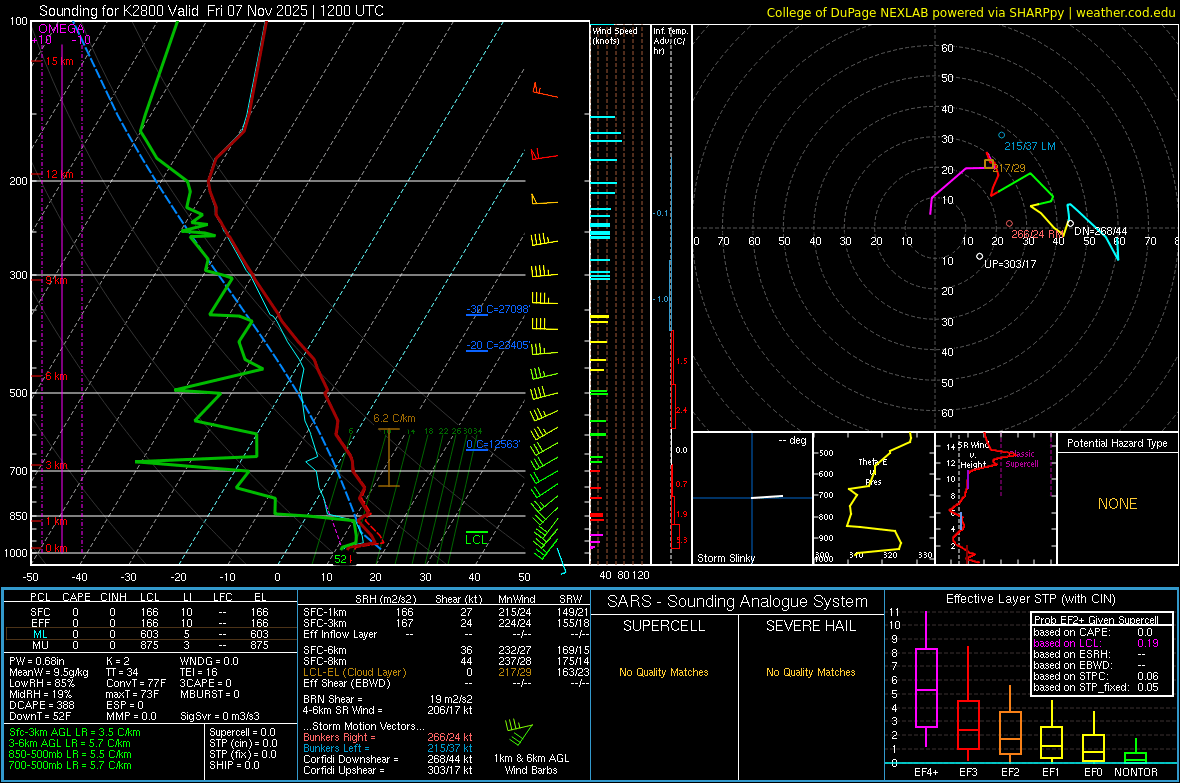Click the 'based on STPC: 0.06' line

tap(1096, 676)
